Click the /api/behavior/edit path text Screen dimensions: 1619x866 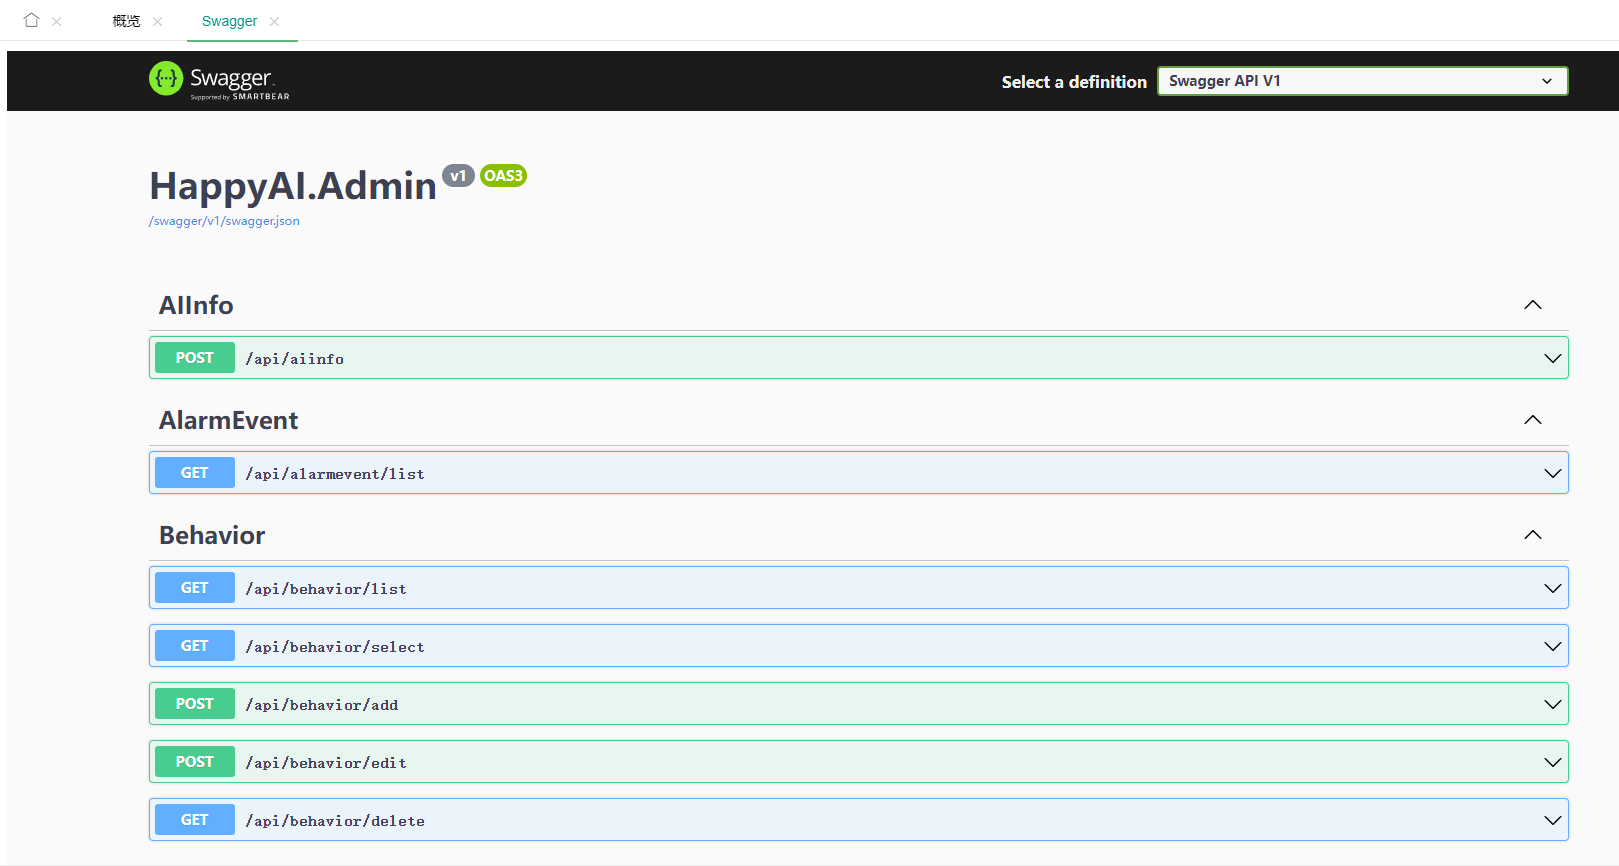pyautogui.click(x=326, y=763)
